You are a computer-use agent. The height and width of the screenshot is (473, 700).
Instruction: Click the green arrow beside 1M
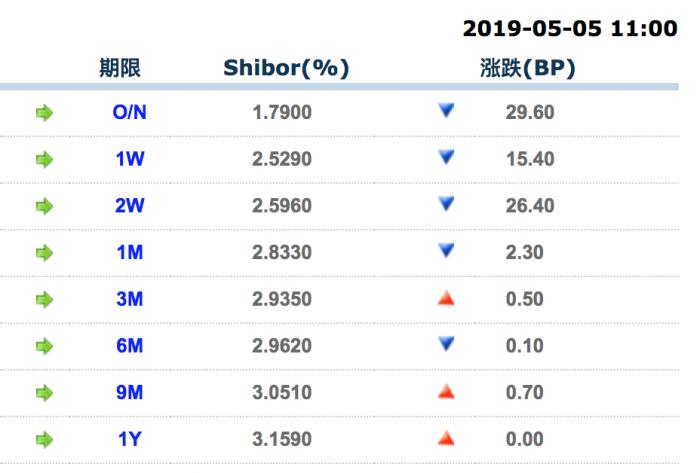pos(44,253)
